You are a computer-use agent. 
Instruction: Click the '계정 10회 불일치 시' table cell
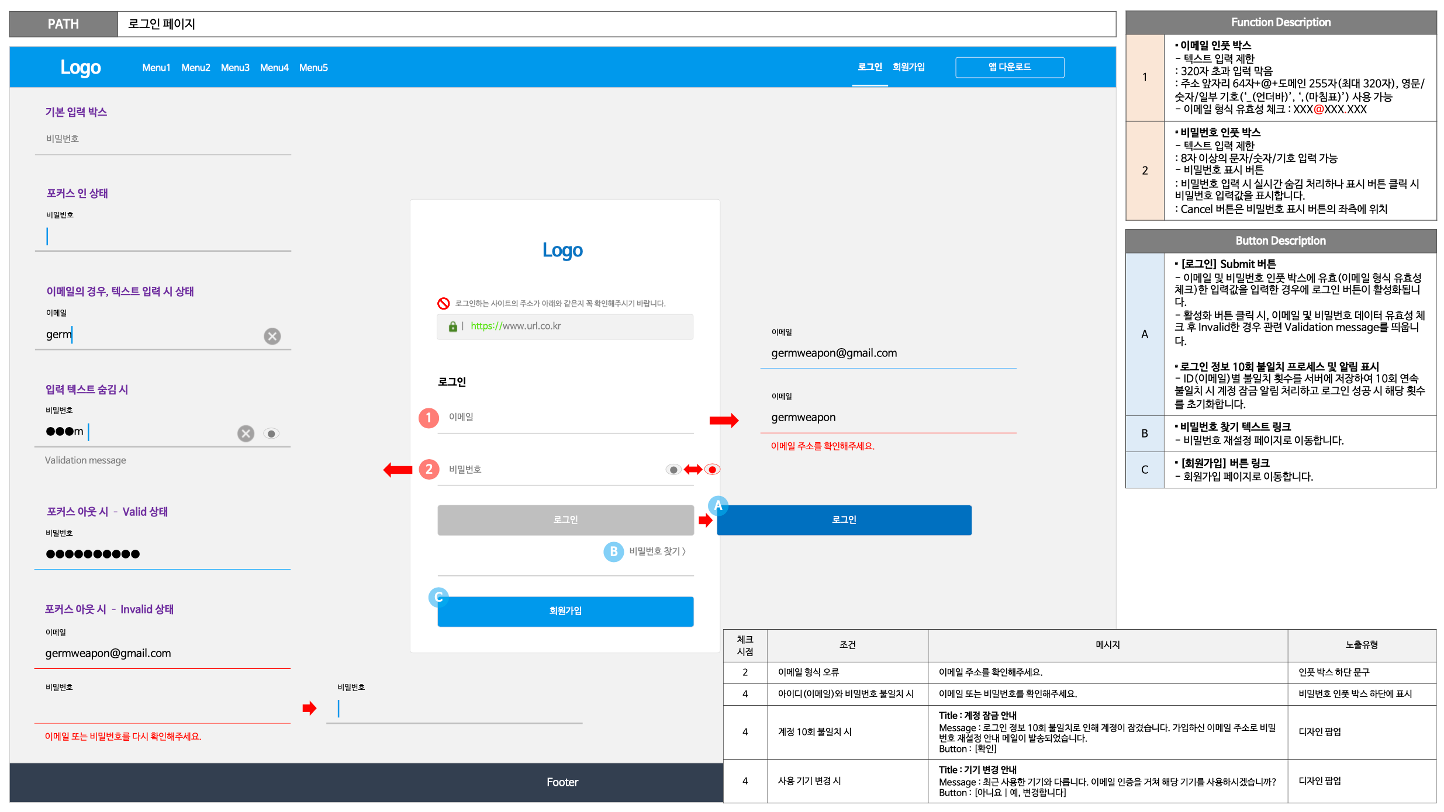click(x=848, y=732)
